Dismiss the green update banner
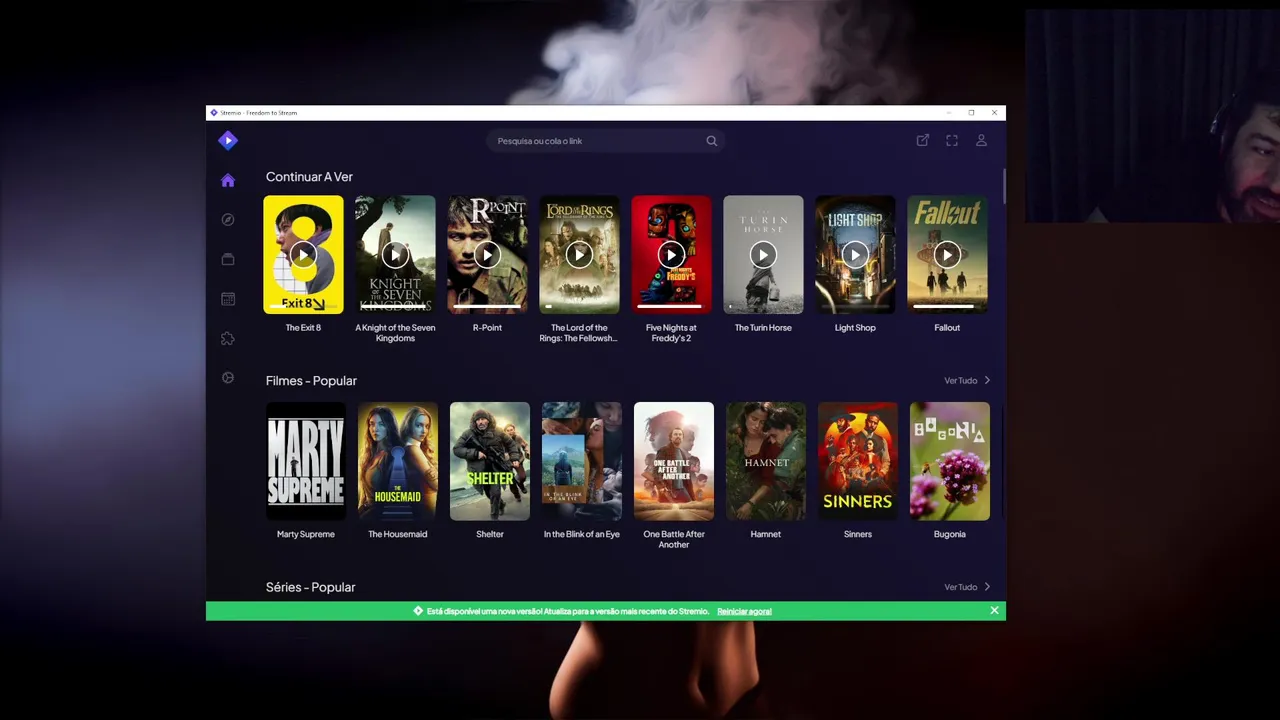This screenshot has height=720, width=1280. click(994, 610)
